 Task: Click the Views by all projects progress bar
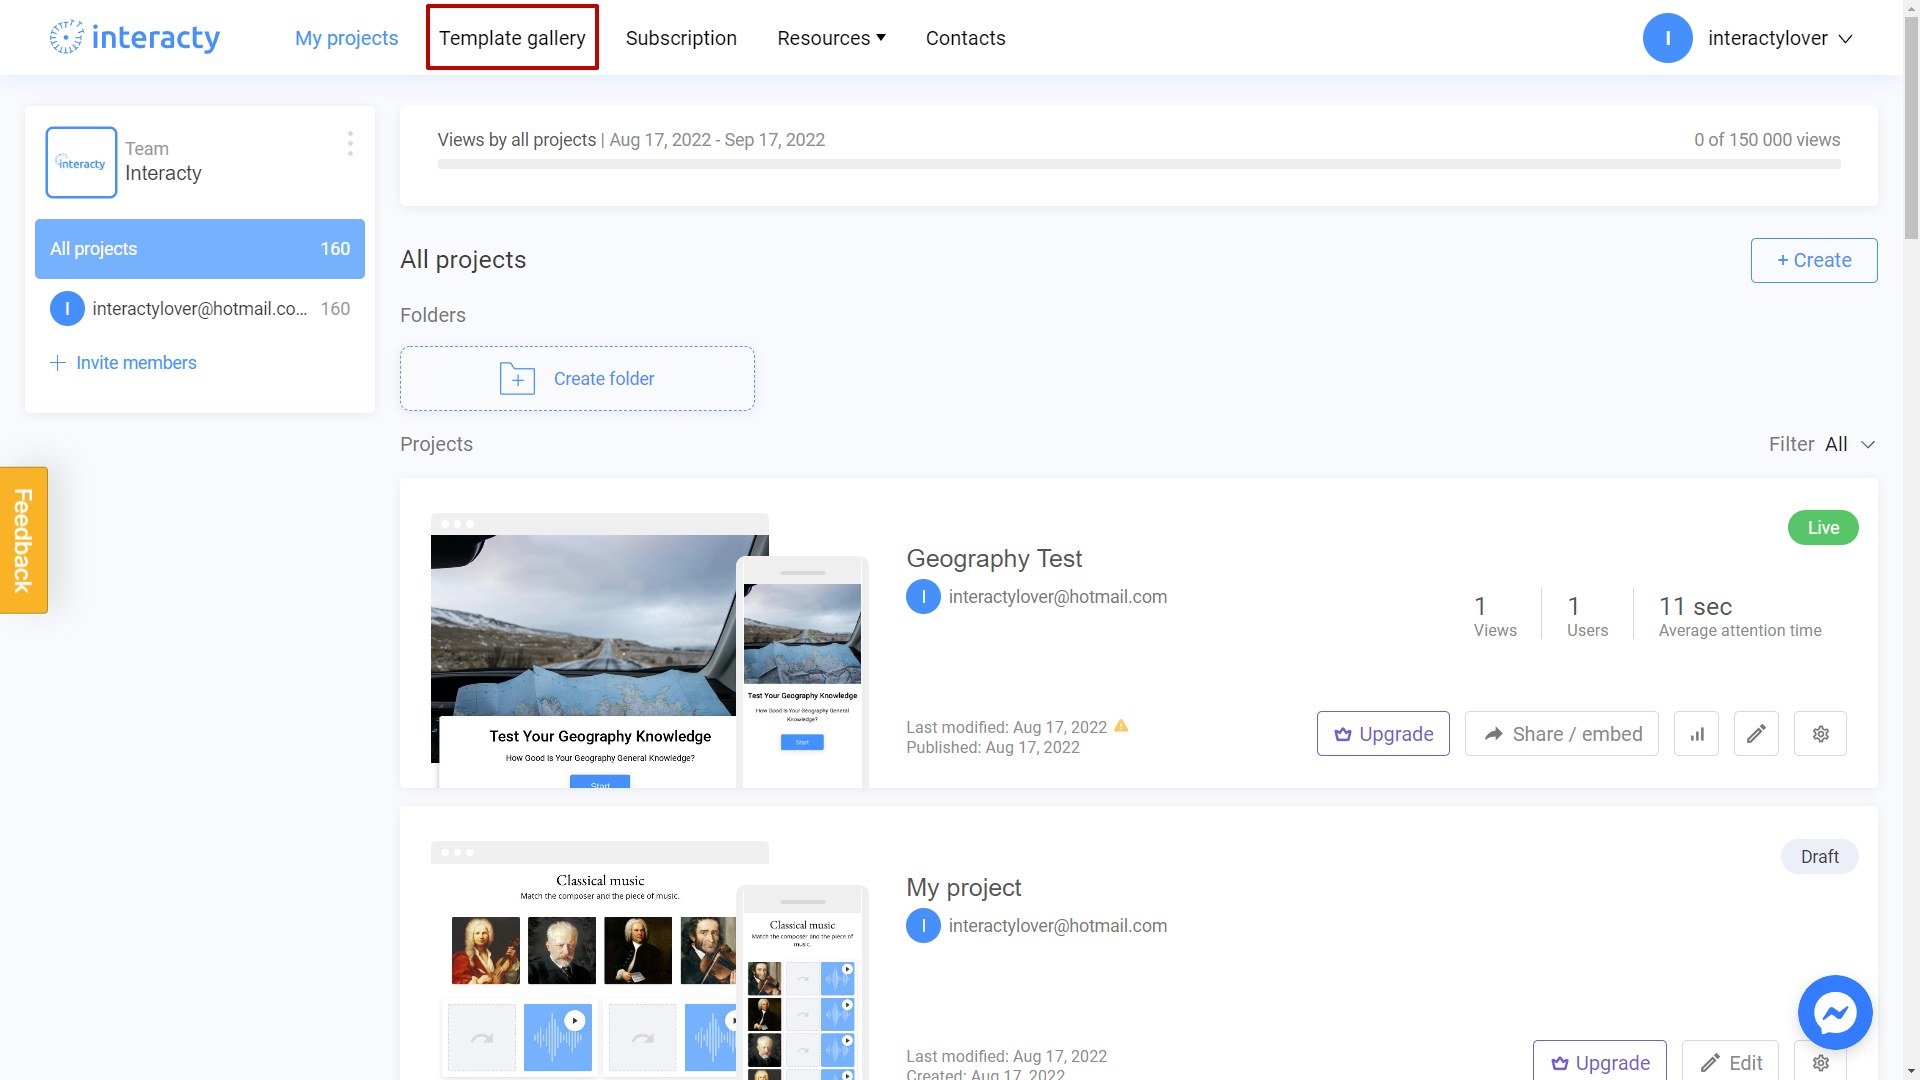click(x=1139, y=164)
